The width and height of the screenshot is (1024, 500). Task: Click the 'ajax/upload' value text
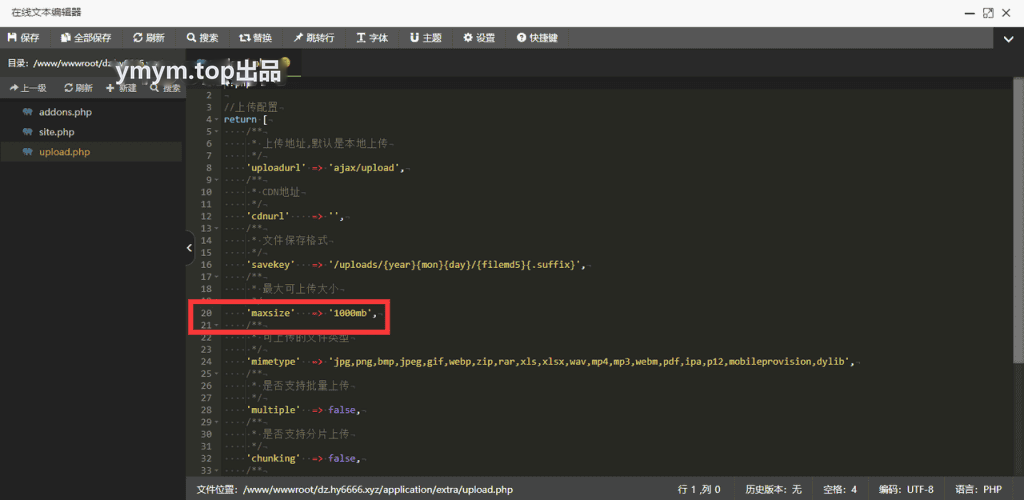click(366, 168)
